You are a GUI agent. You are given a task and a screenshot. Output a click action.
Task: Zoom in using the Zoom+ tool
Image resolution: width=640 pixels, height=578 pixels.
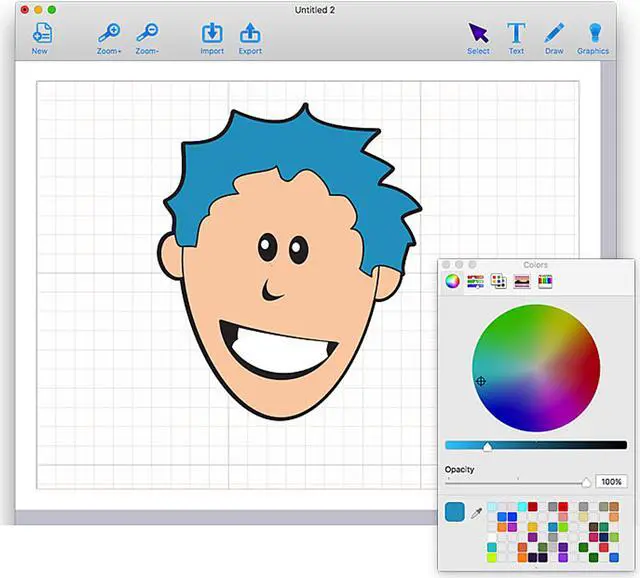point(109,33)
